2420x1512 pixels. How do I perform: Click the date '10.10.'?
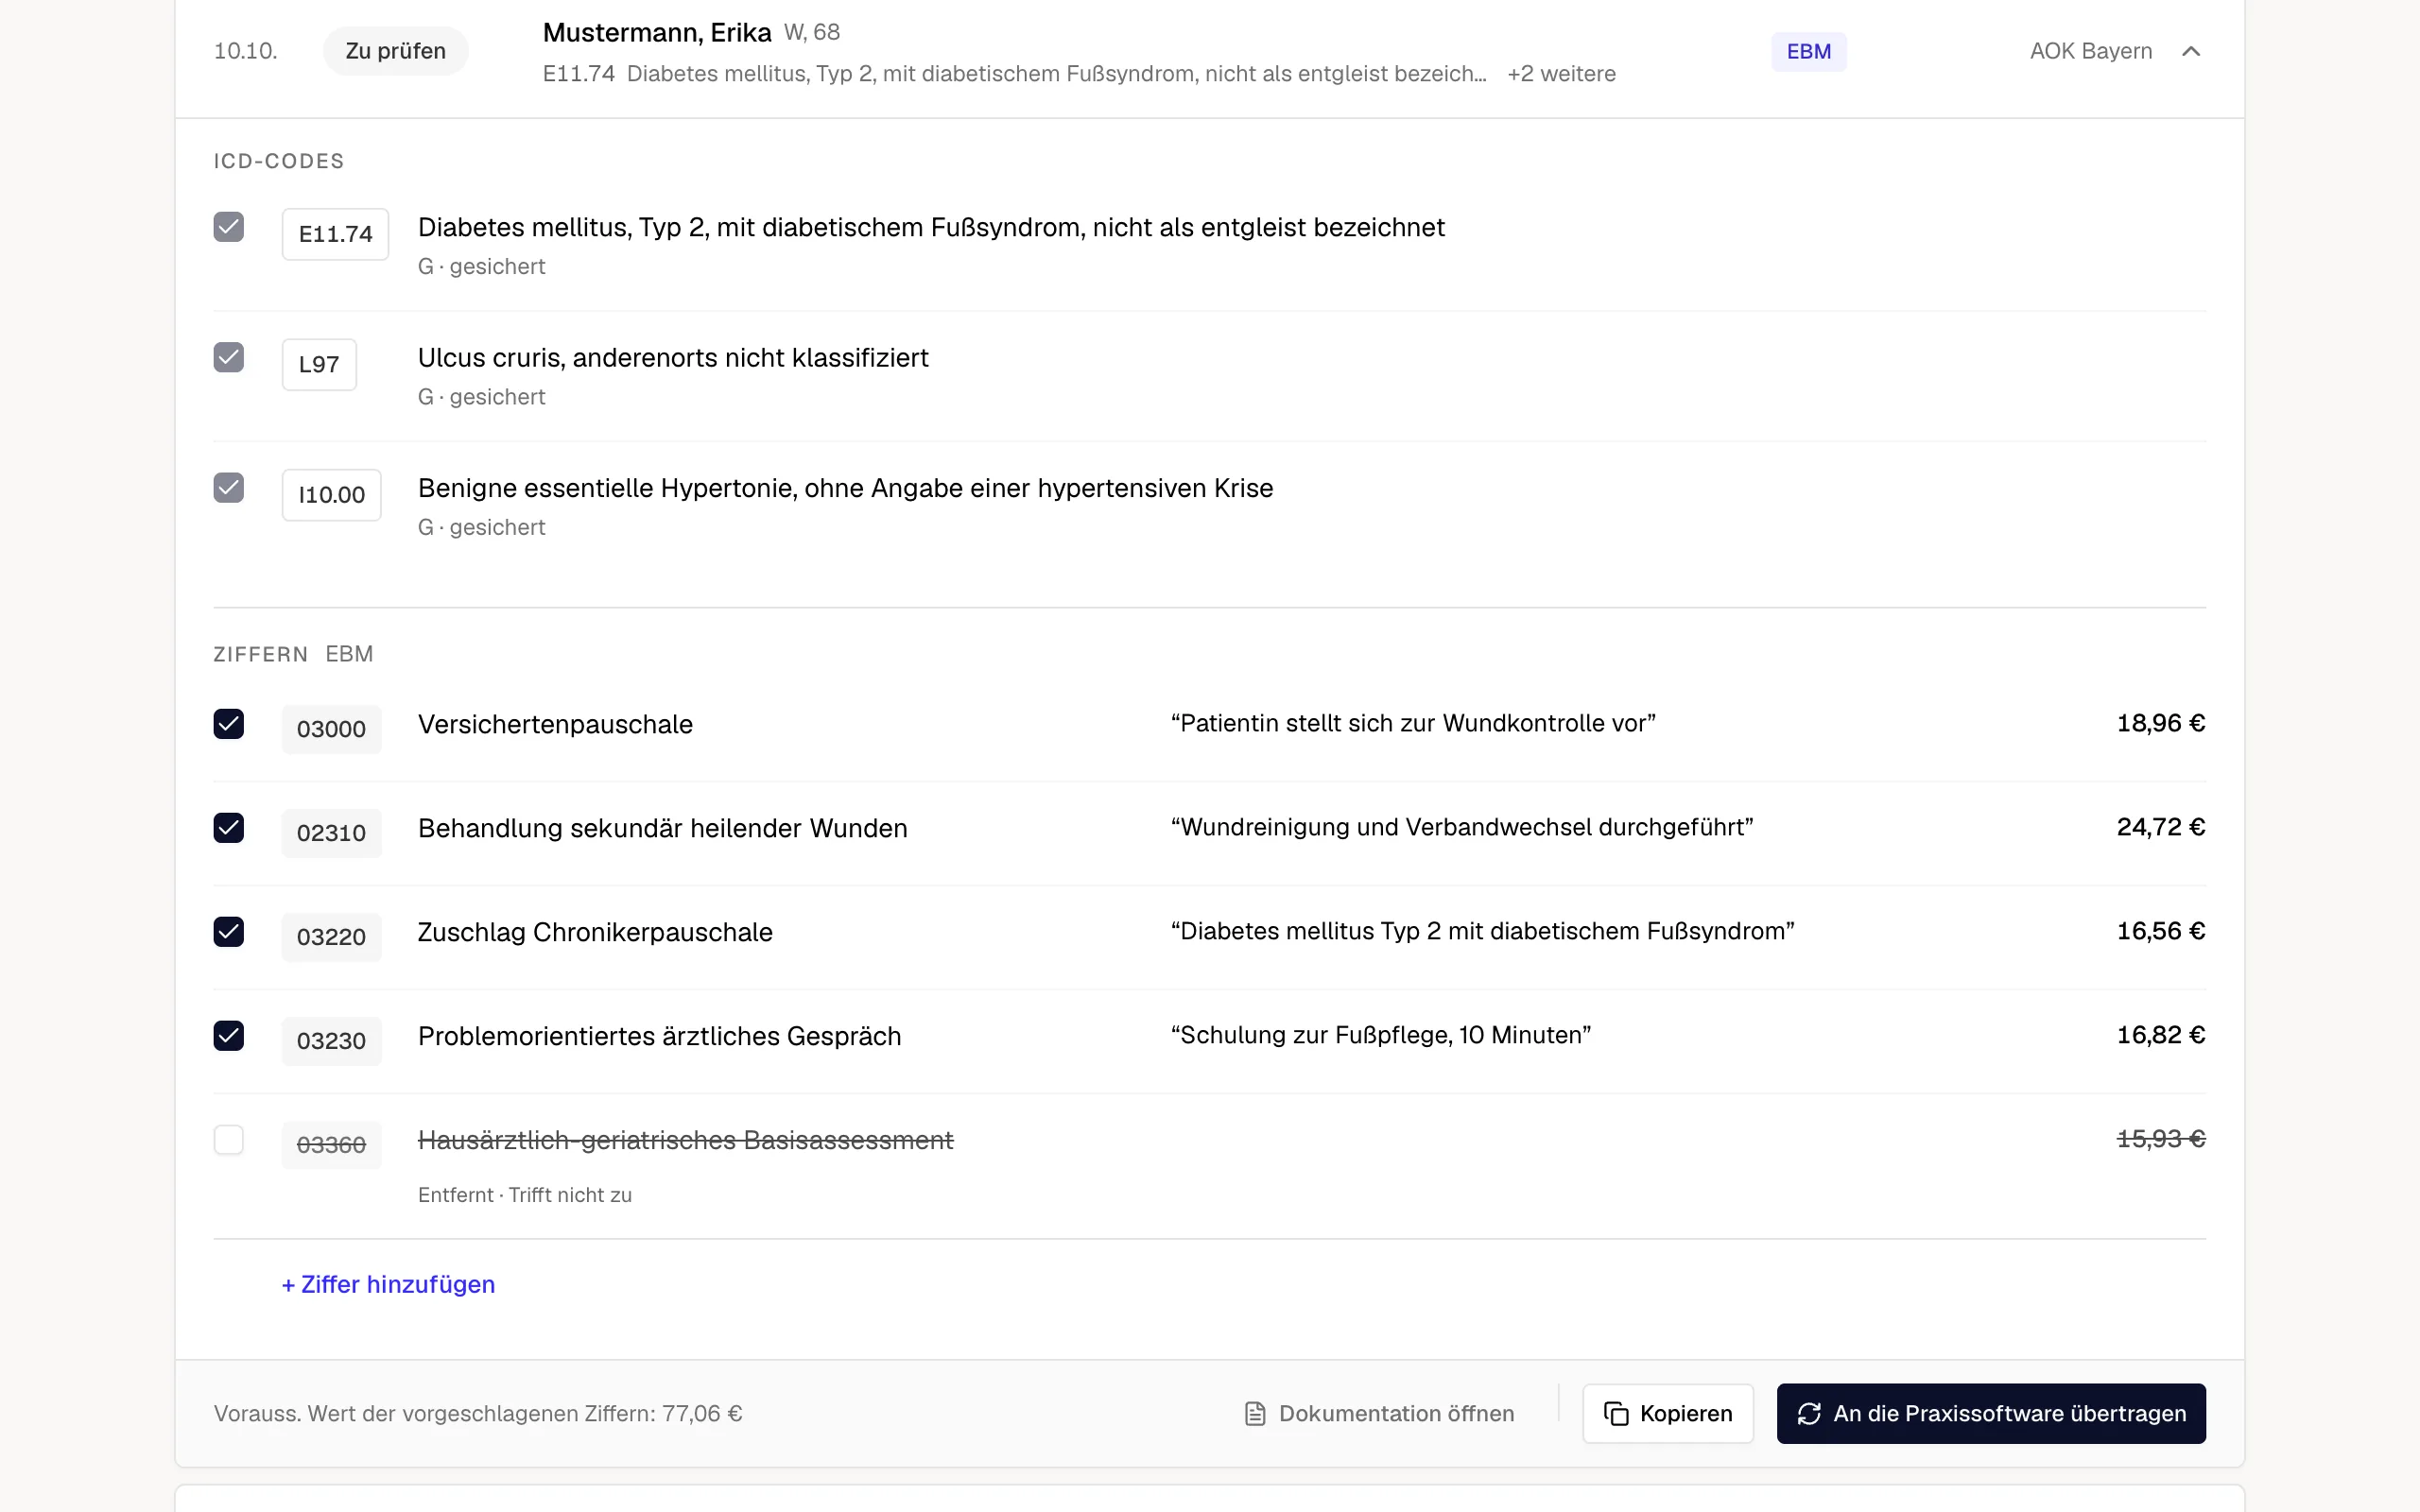[x=246, y=51]
